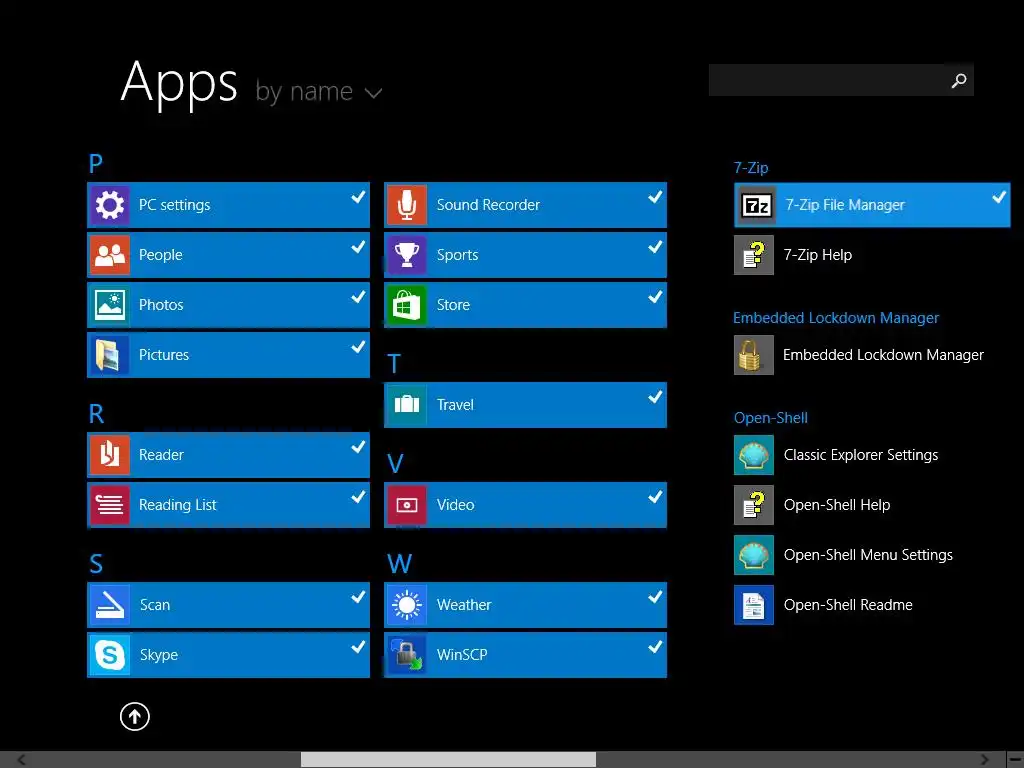This screenshot has height=768, width=1024.
Task: Toggle the WinSCP tile checkmark
Action: click(x=655, y=647)
